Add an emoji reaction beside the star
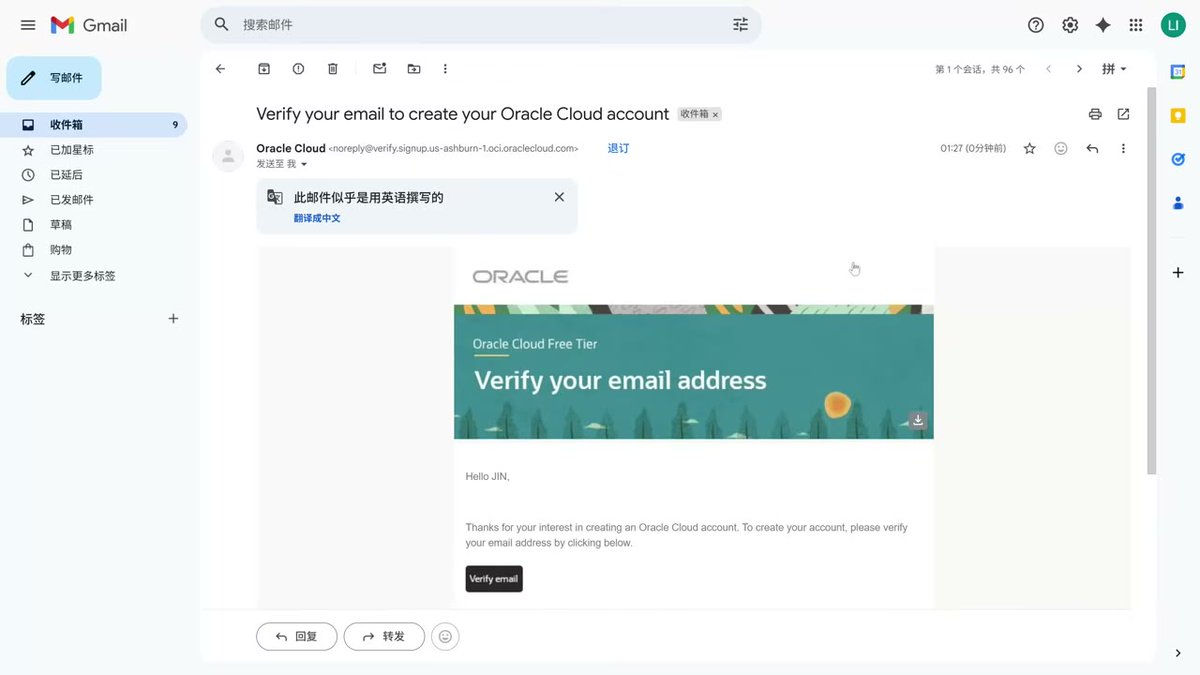Image resolution: width=1200 pixels, height=675 pixels. point(1061,149)
